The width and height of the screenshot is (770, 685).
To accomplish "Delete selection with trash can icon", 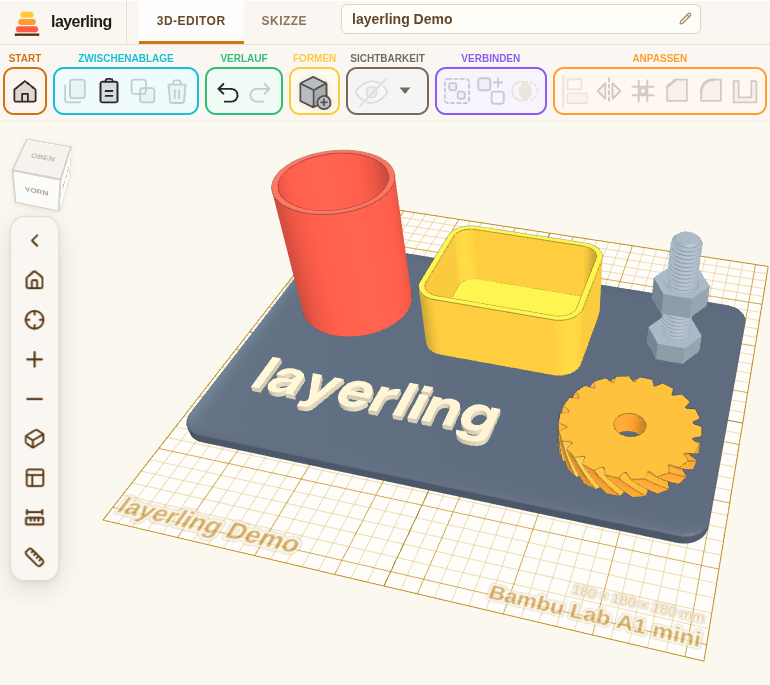I will pyautogui.click(x=177, y=91).
